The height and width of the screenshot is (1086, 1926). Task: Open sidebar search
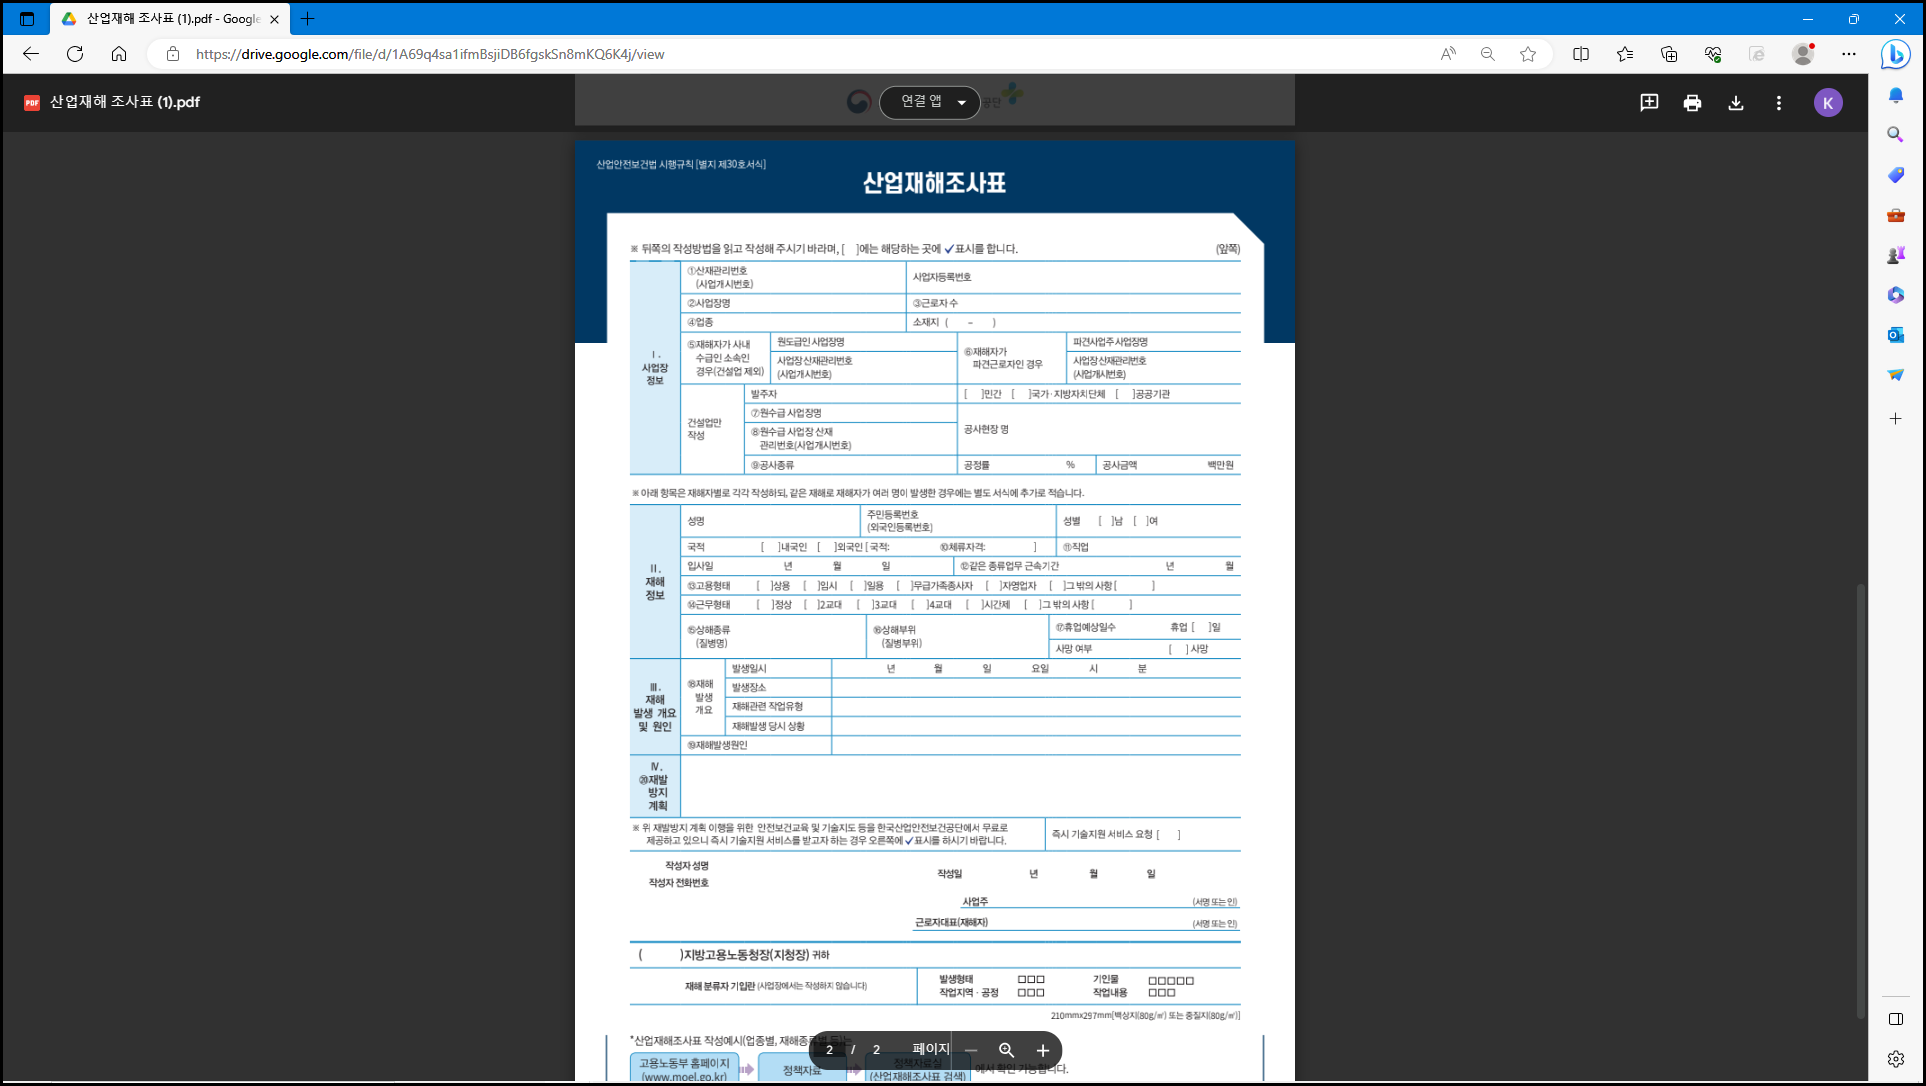coord(1895,135)
